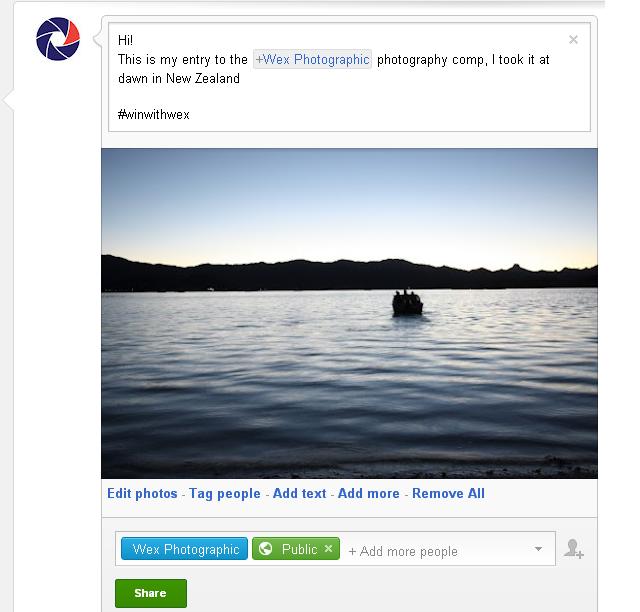This screenshot has height=612, width=640.
Task: Open the attached lake sunrise photo
Action: [349, 313]
